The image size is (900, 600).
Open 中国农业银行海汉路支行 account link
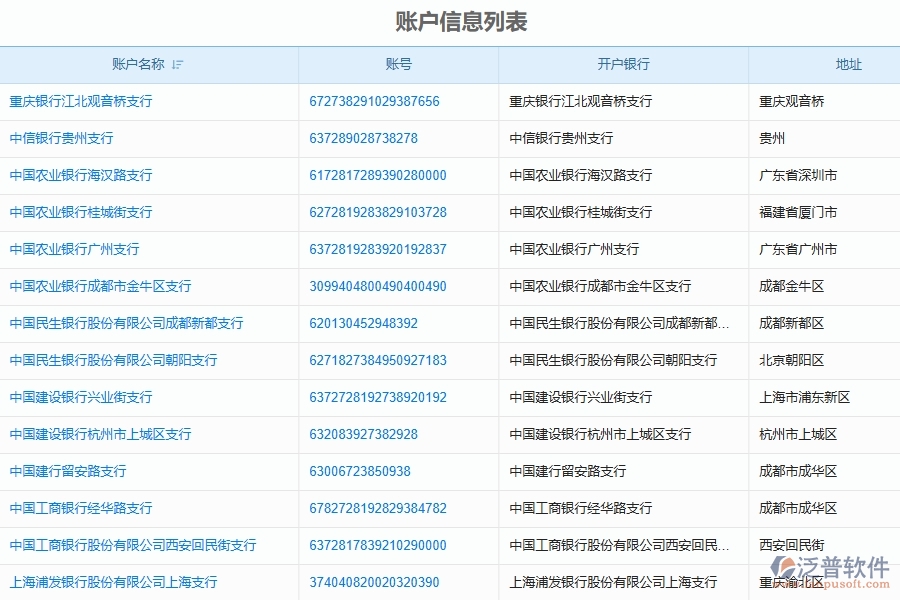(80, 175)
